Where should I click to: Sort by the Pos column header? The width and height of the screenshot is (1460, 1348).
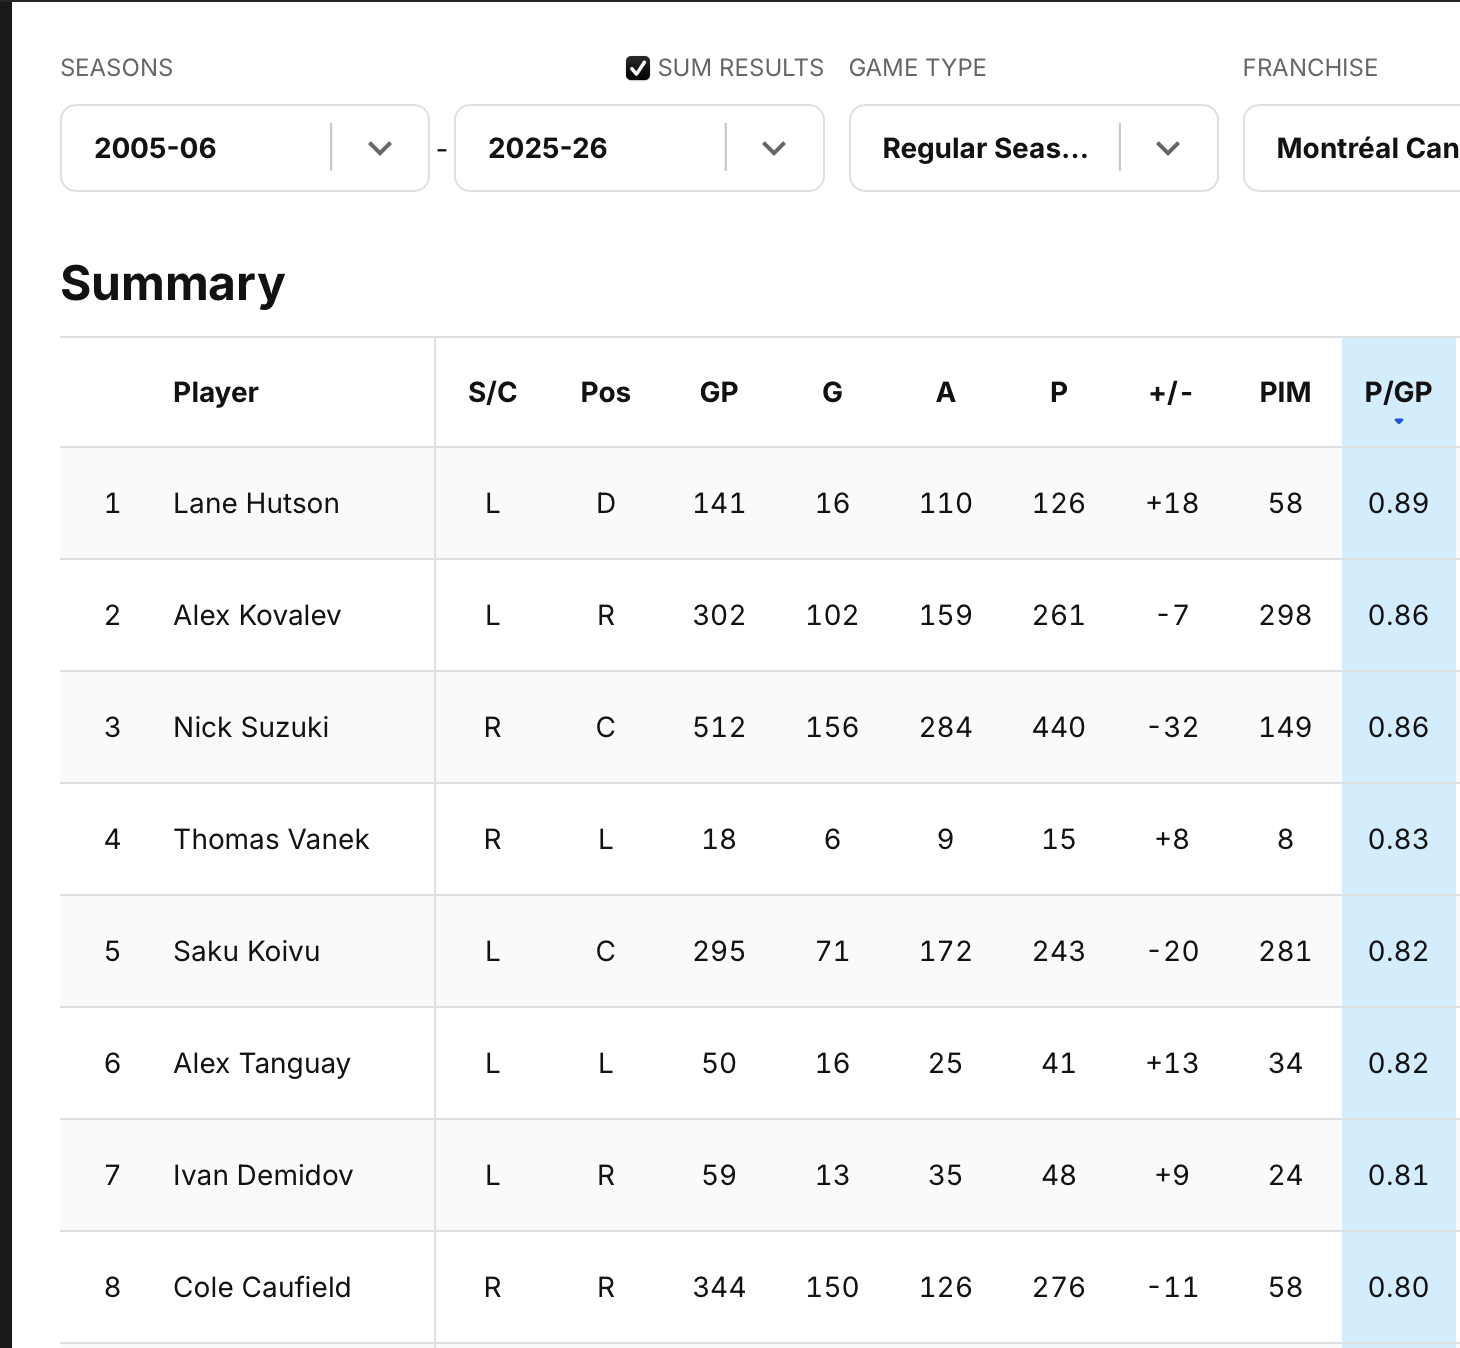click(605, 392)
